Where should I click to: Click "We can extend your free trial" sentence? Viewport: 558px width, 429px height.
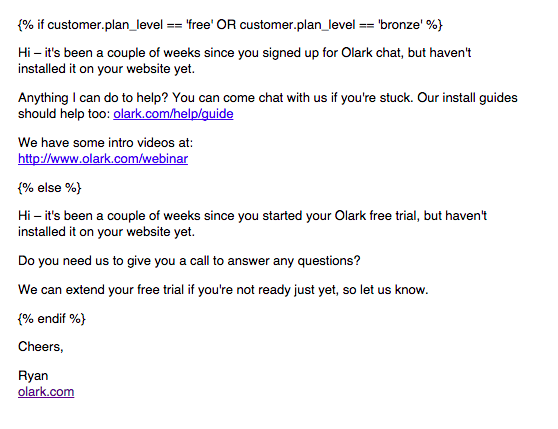[x=223, y=290]
